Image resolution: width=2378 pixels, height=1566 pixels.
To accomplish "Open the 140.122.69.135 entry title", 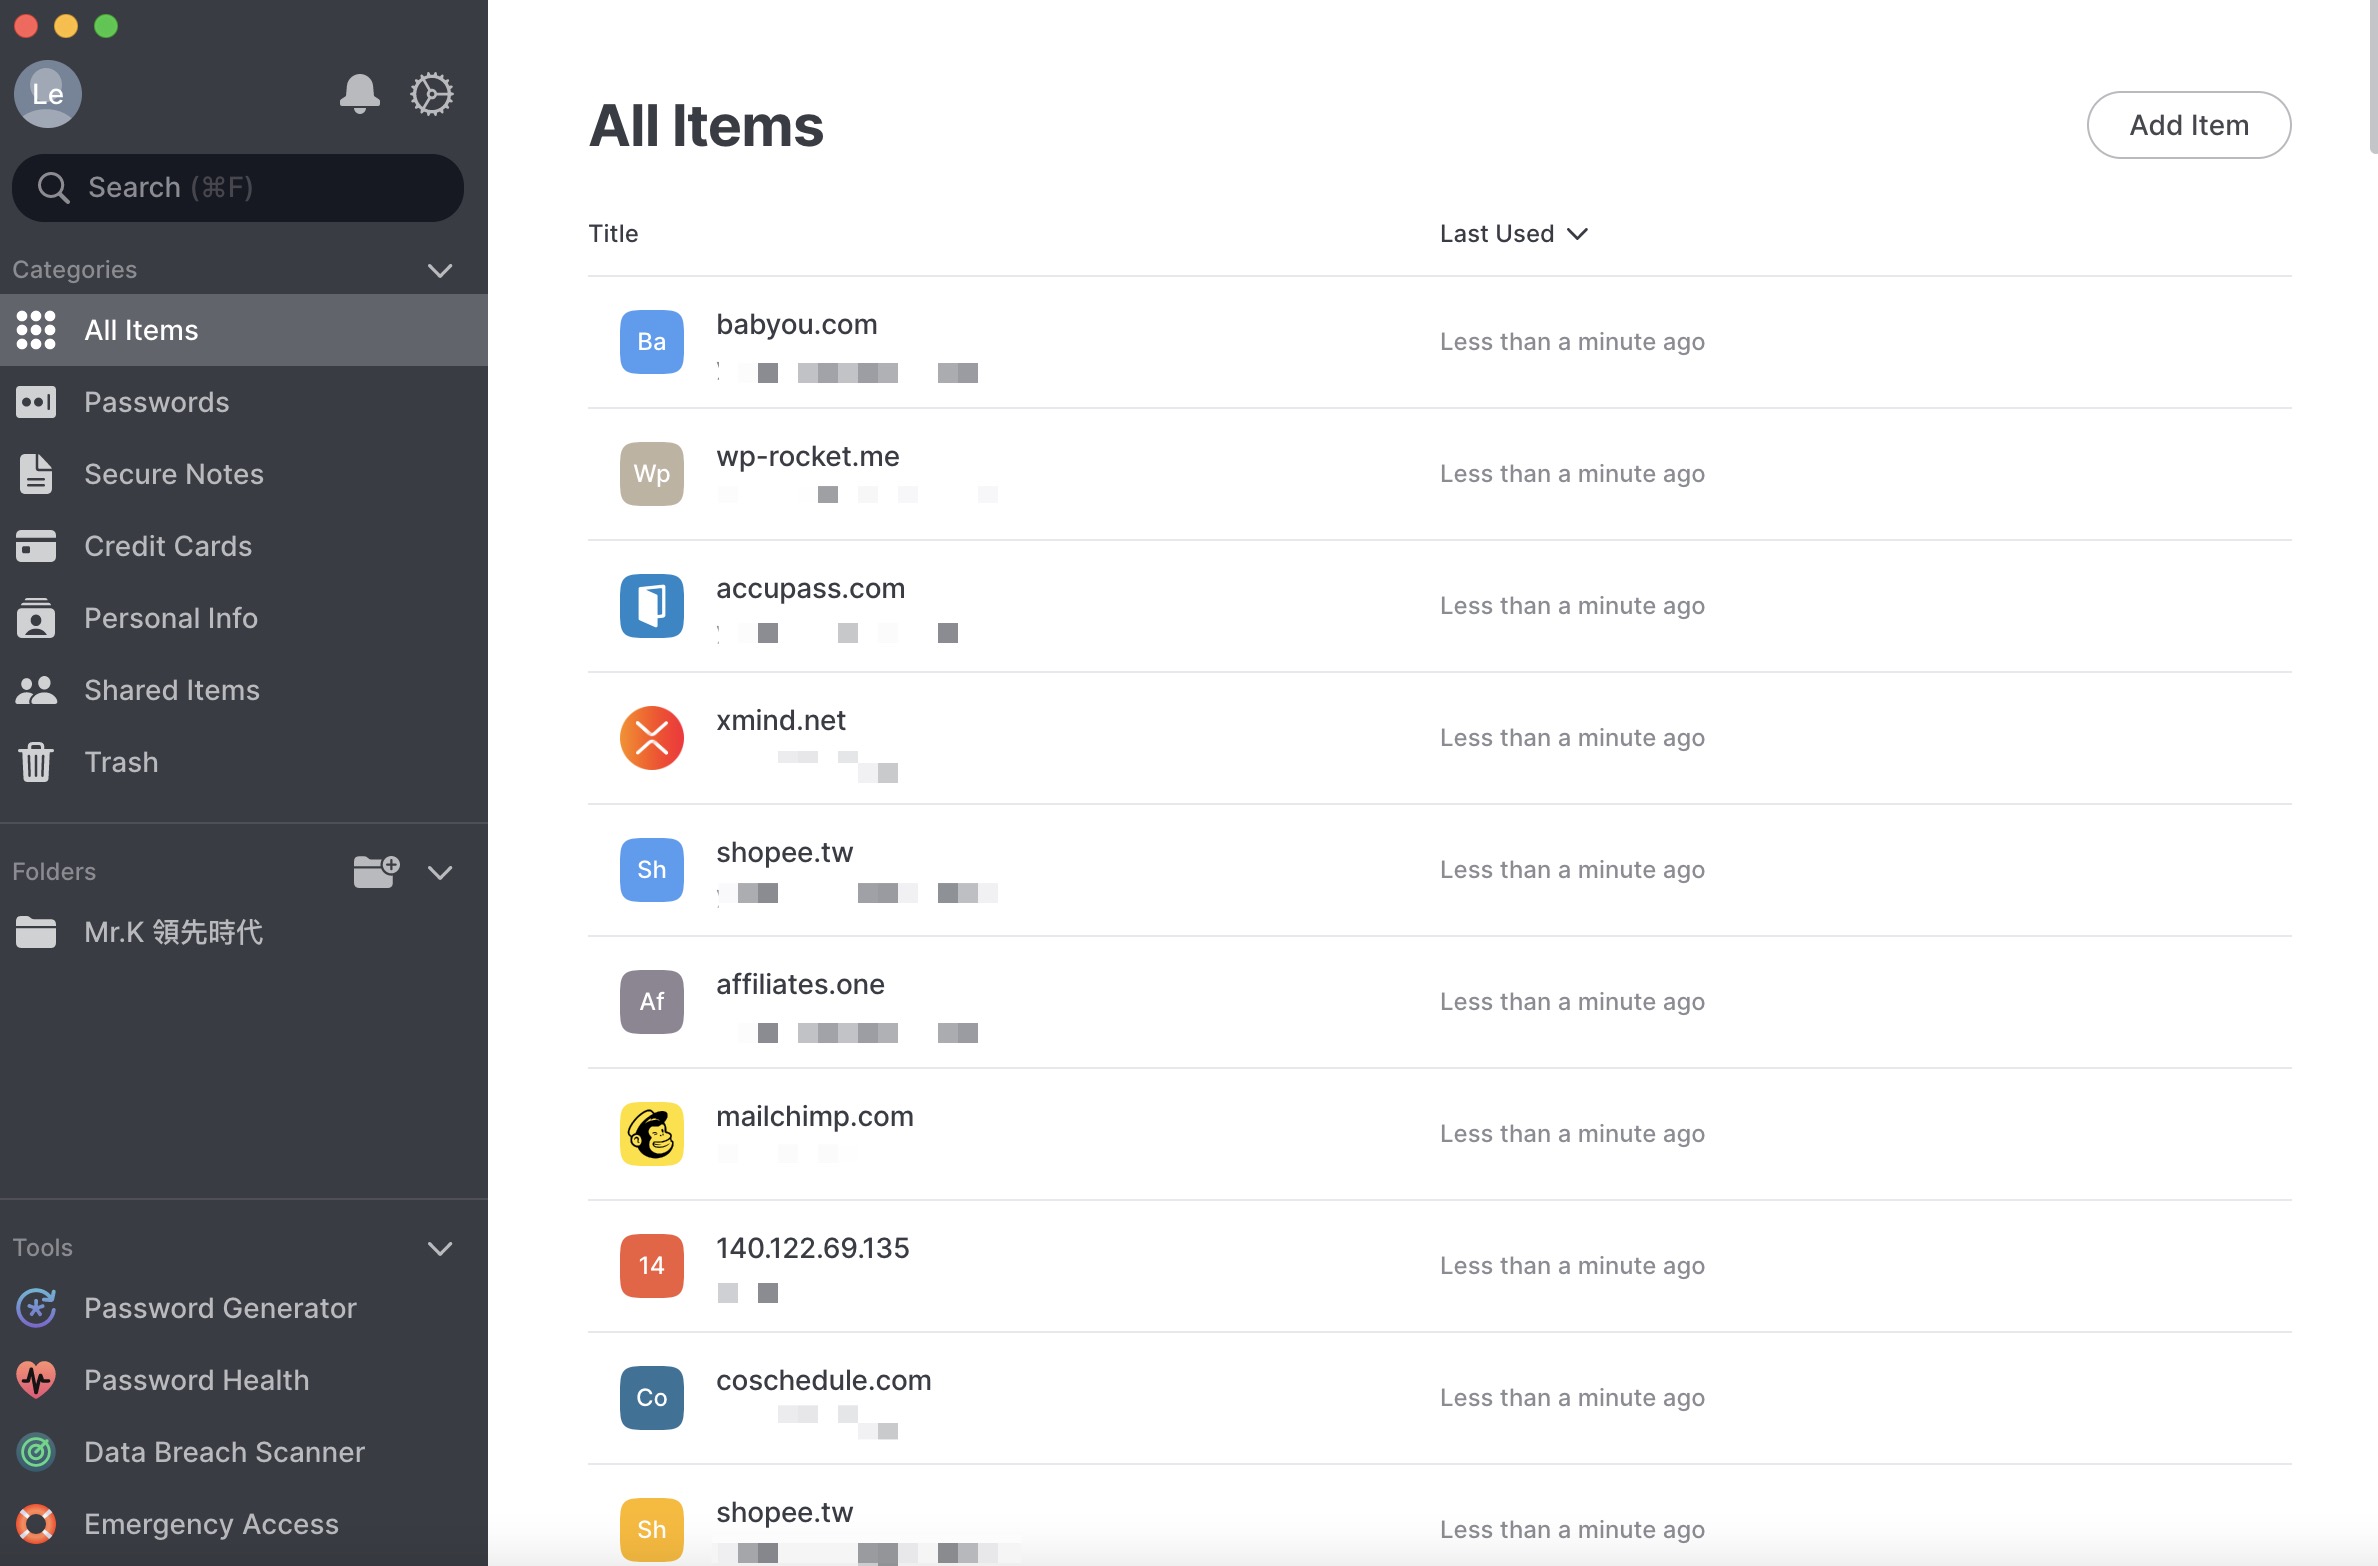I will tap(813, 1248).
